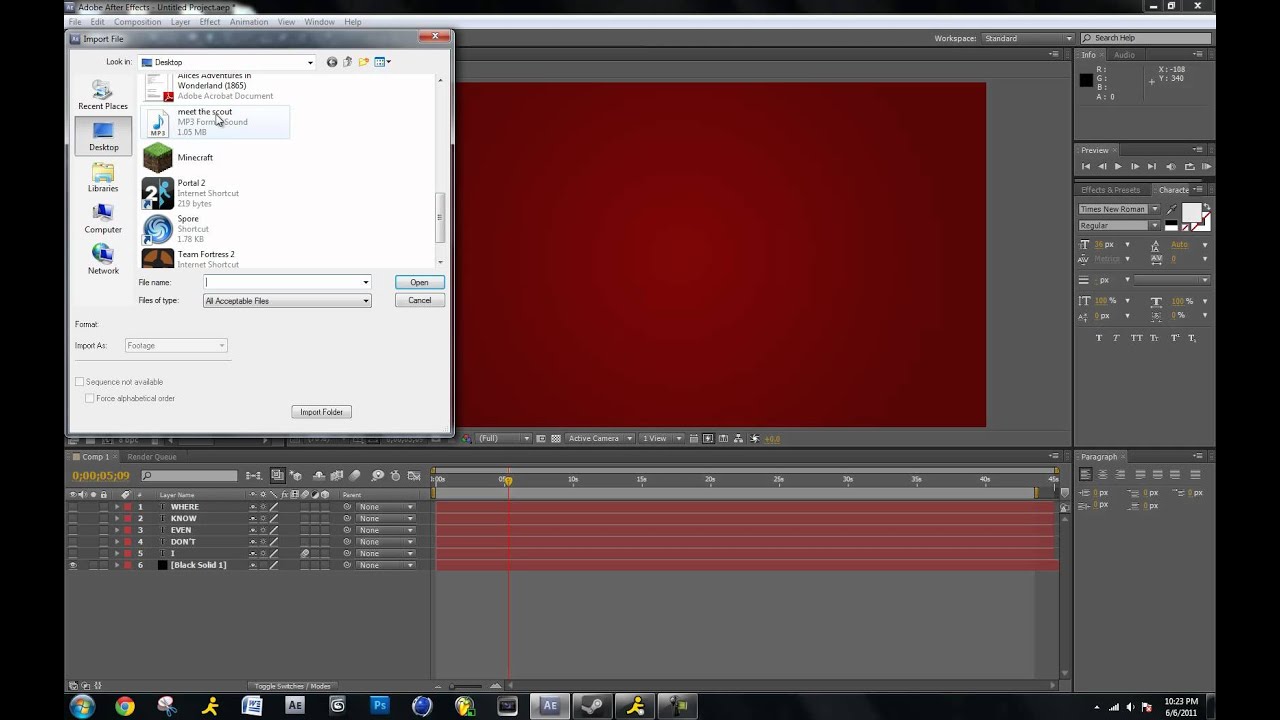
Task: Apply Faux Bold in Character panel
Action: click(1099, 338)
